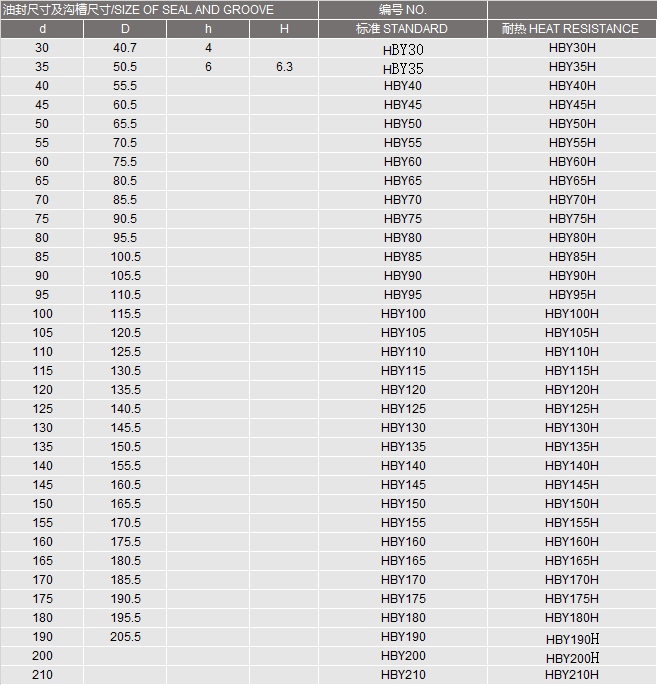Select standard code HBY110

pyautogui.click(x=403, y=352)
